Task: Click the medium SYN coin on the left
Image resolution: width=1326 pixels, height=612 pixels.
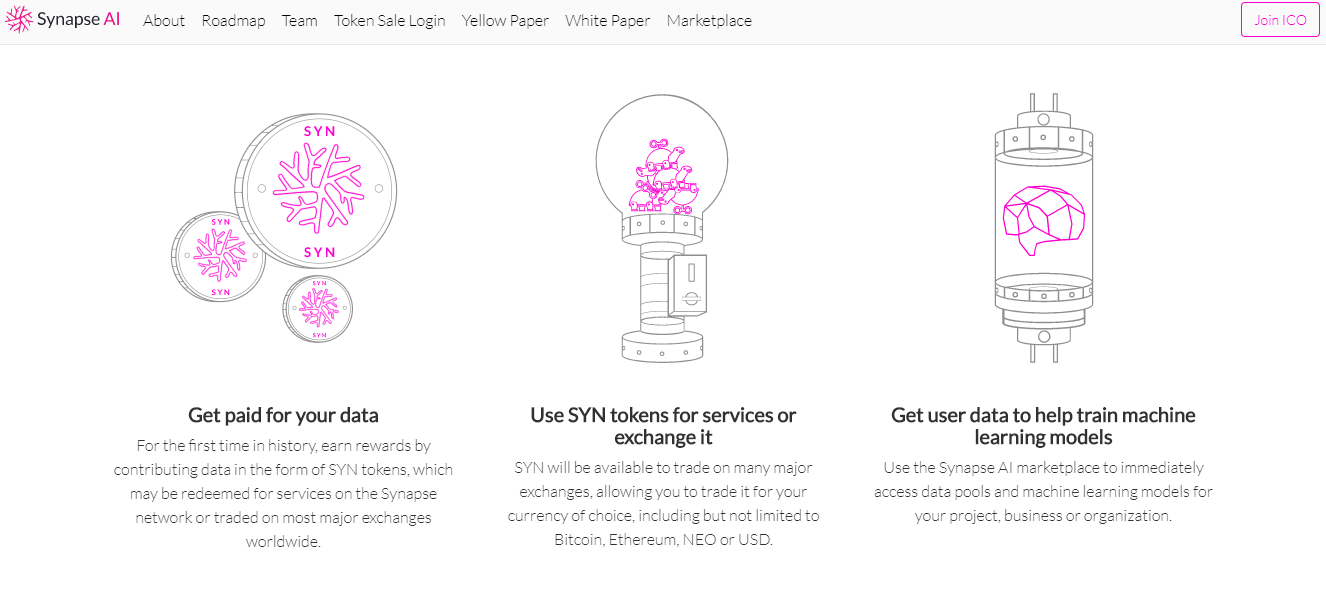Action: [x=219, y=256]
